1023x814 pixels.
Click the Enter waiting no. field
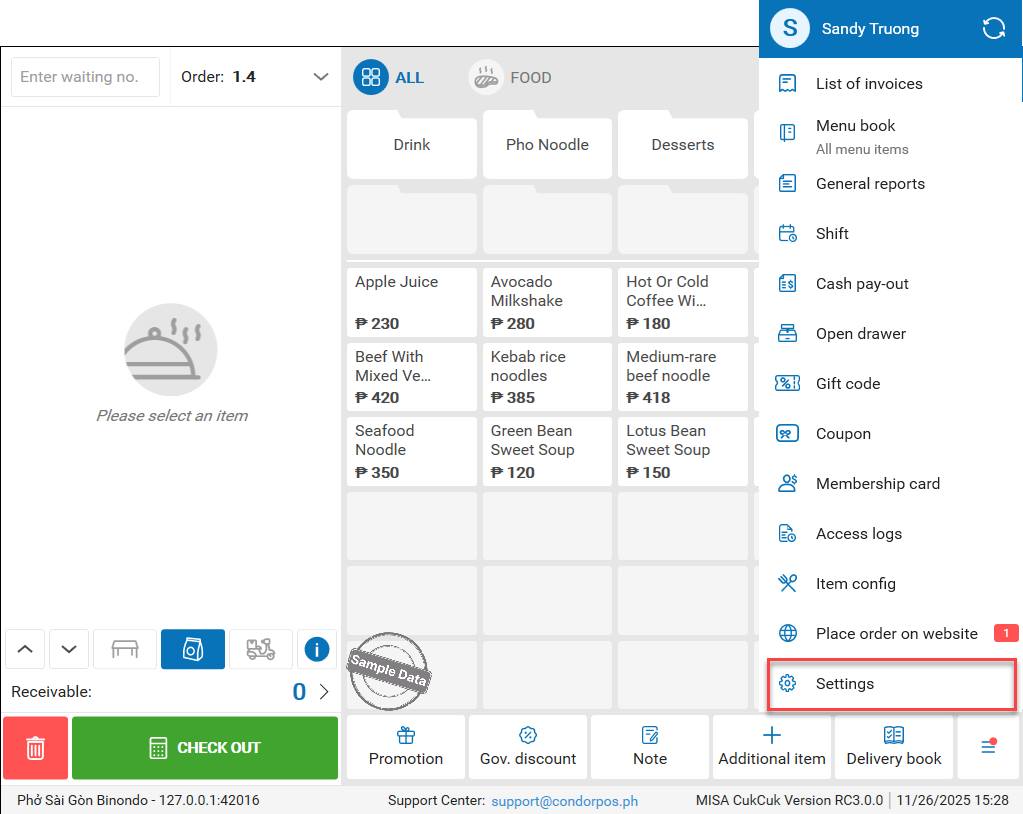tap(85, 77)
